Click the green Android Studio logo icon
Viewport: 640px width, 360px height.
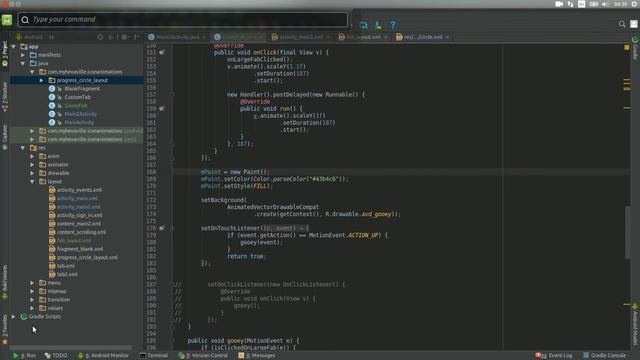pyautogui.click(x=7, y=20)
